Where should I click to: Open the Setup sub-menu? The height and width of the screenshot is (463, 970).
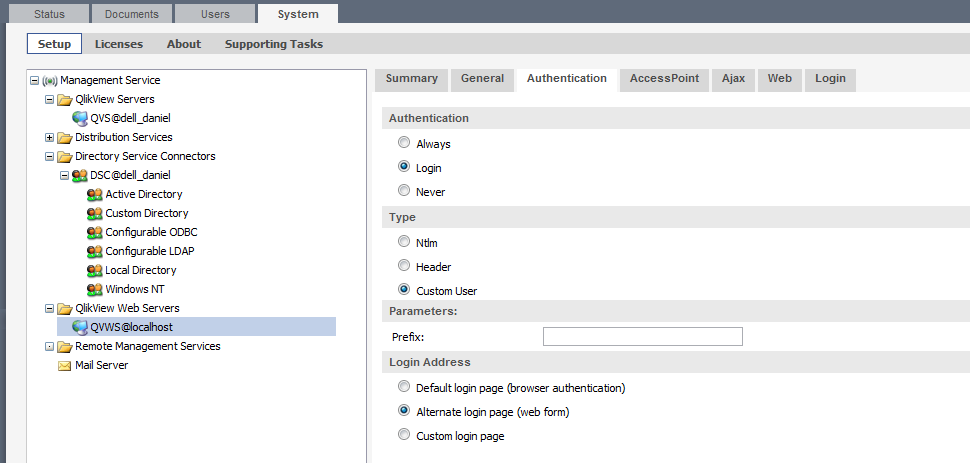pyautogui.click(x=54, y=44)
